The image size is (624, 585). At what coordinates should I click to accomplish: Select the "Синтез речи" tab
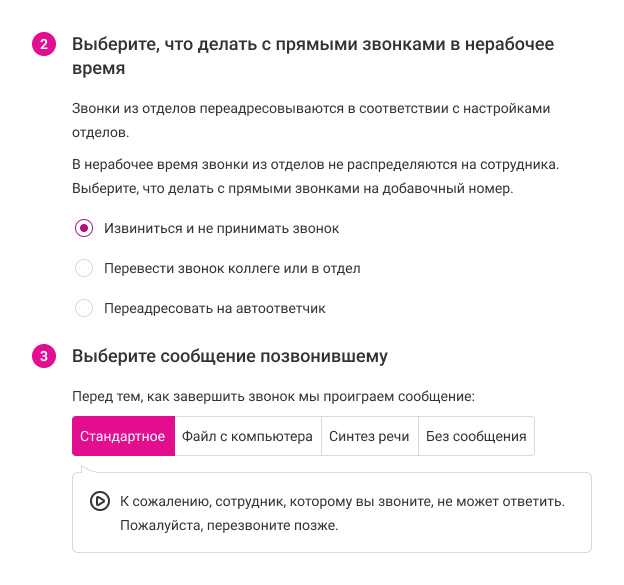coord(368,437)
